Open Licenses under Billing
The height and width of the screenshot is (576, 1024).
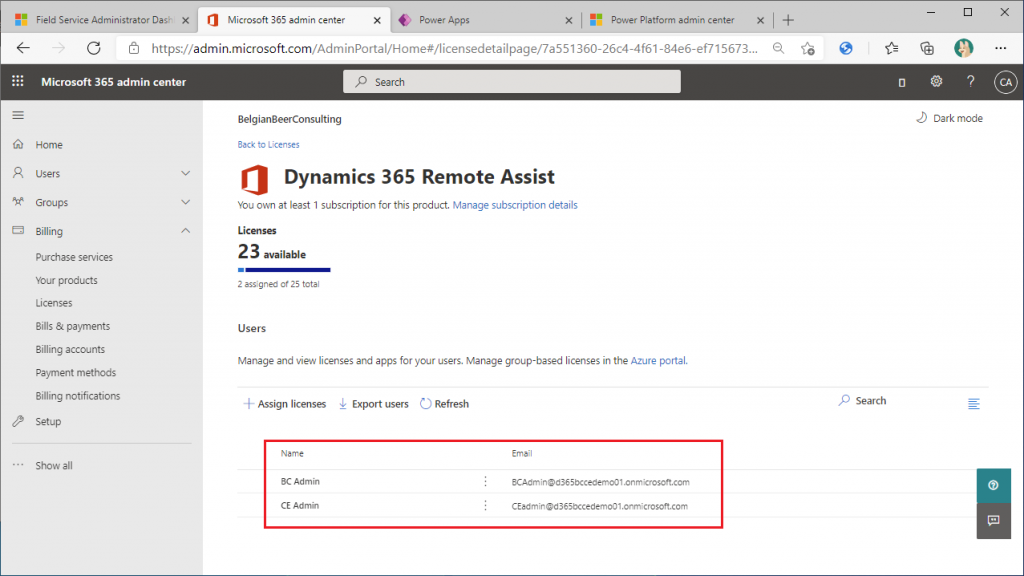pyautogui.click(x=54, y=303)
